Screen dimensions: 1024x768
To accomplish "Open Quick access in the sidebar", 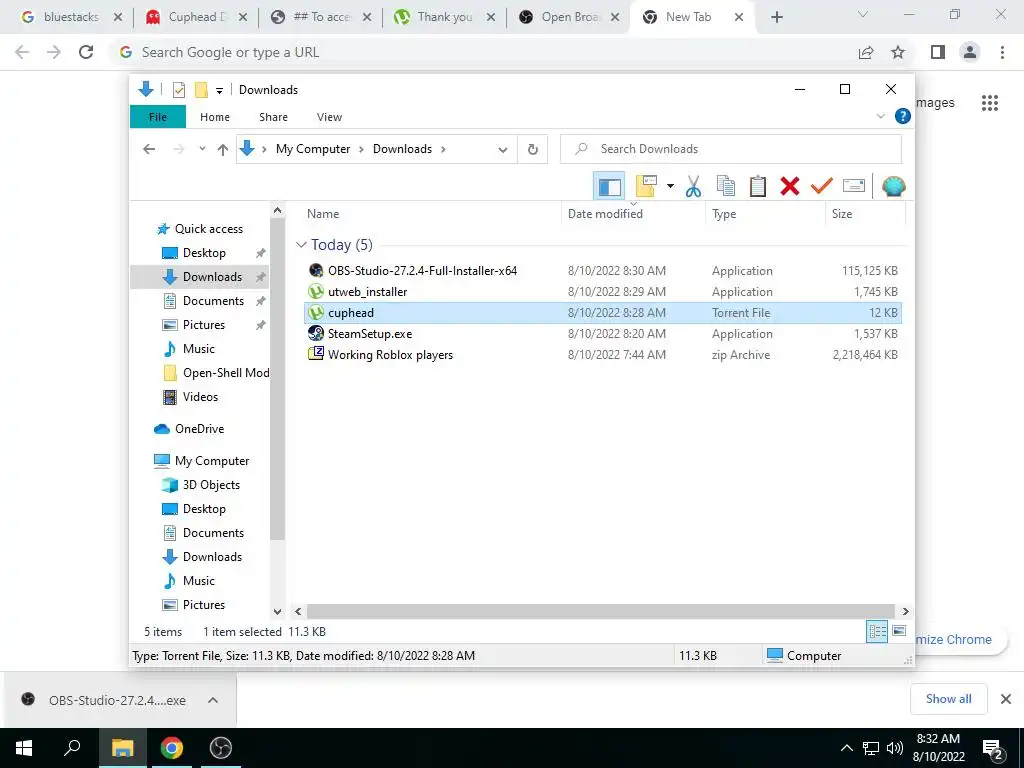I will point(208,229).
